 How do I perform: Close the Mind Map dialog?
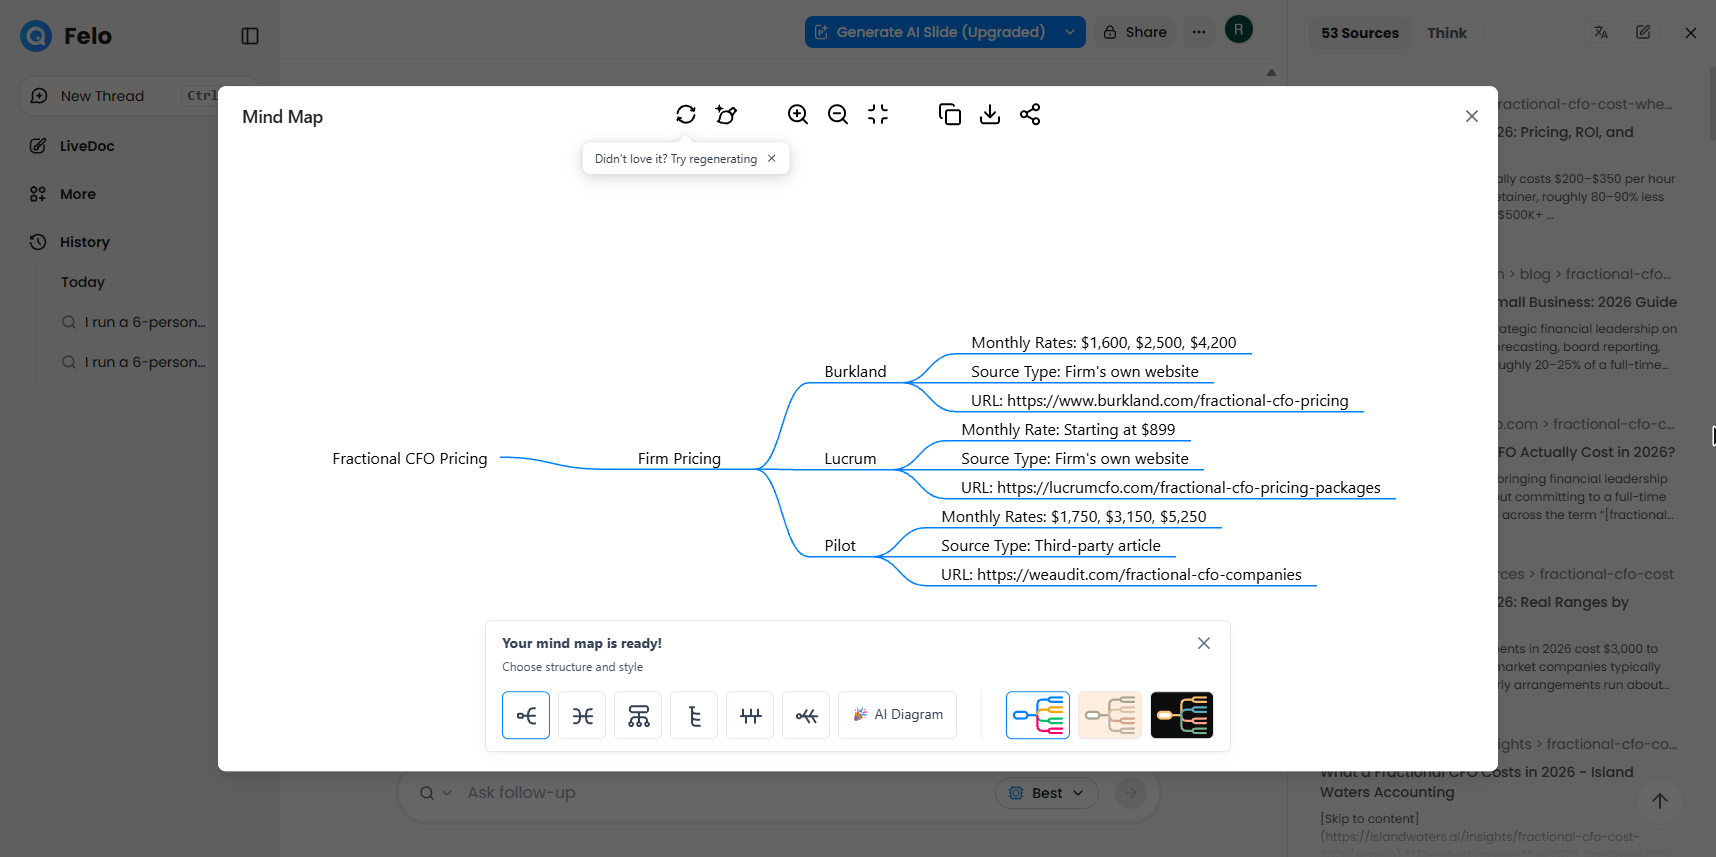[x=1472, y=116]
